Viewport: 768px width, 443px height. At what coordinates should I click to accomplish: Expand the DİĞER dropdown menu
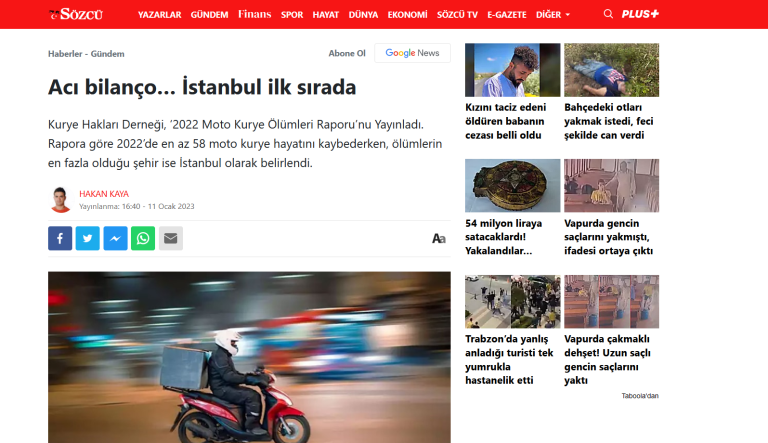tap(552, 15)
